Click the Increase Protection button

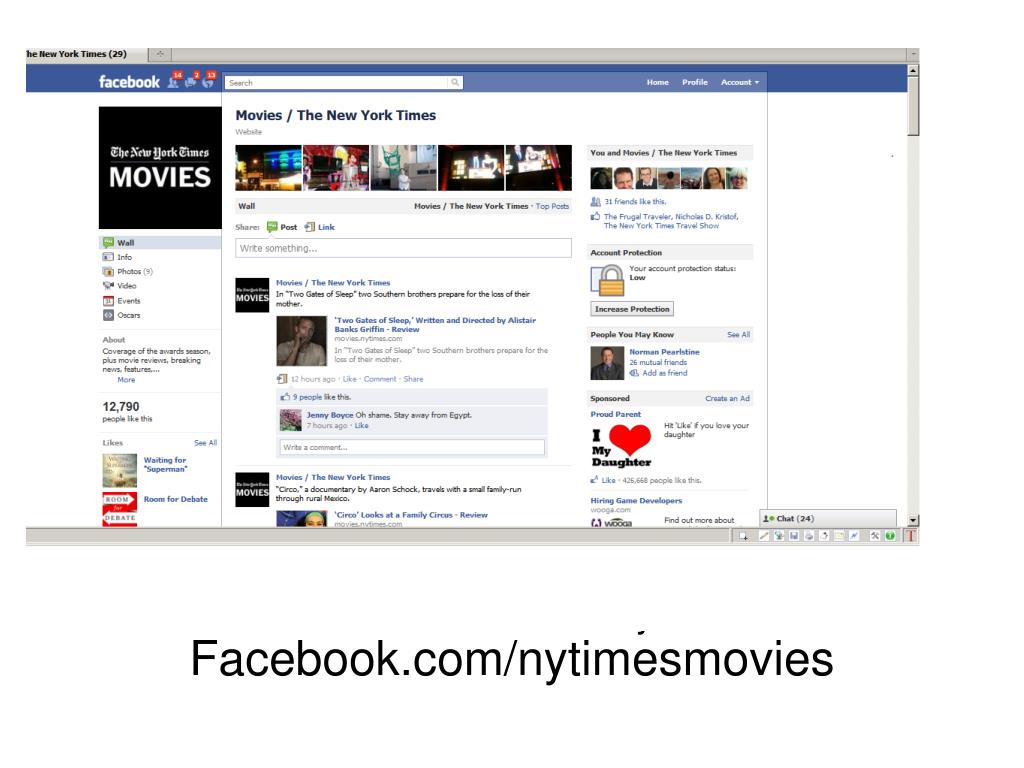[632, 309]
